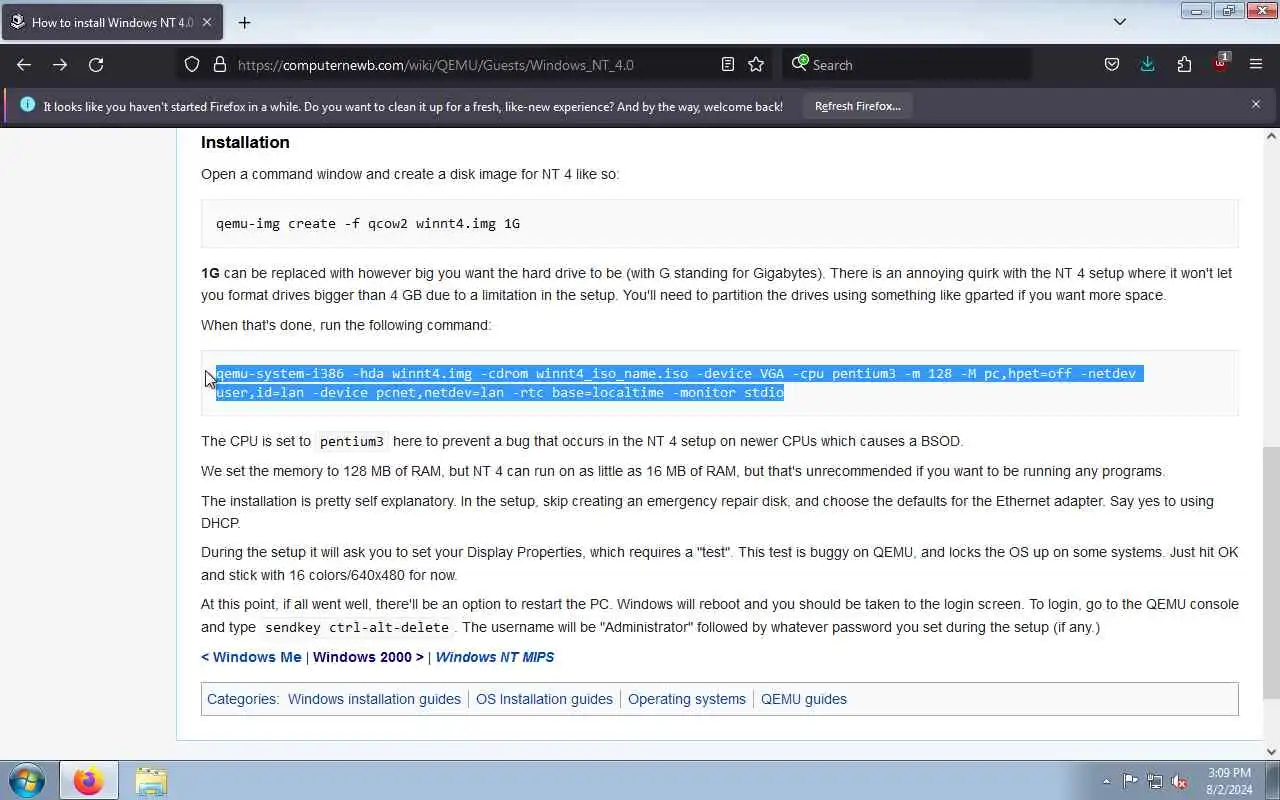Click the scrollbar down arrow
The width and height of the screenshot is (1280, 800).
click(x=1271, y=752)
